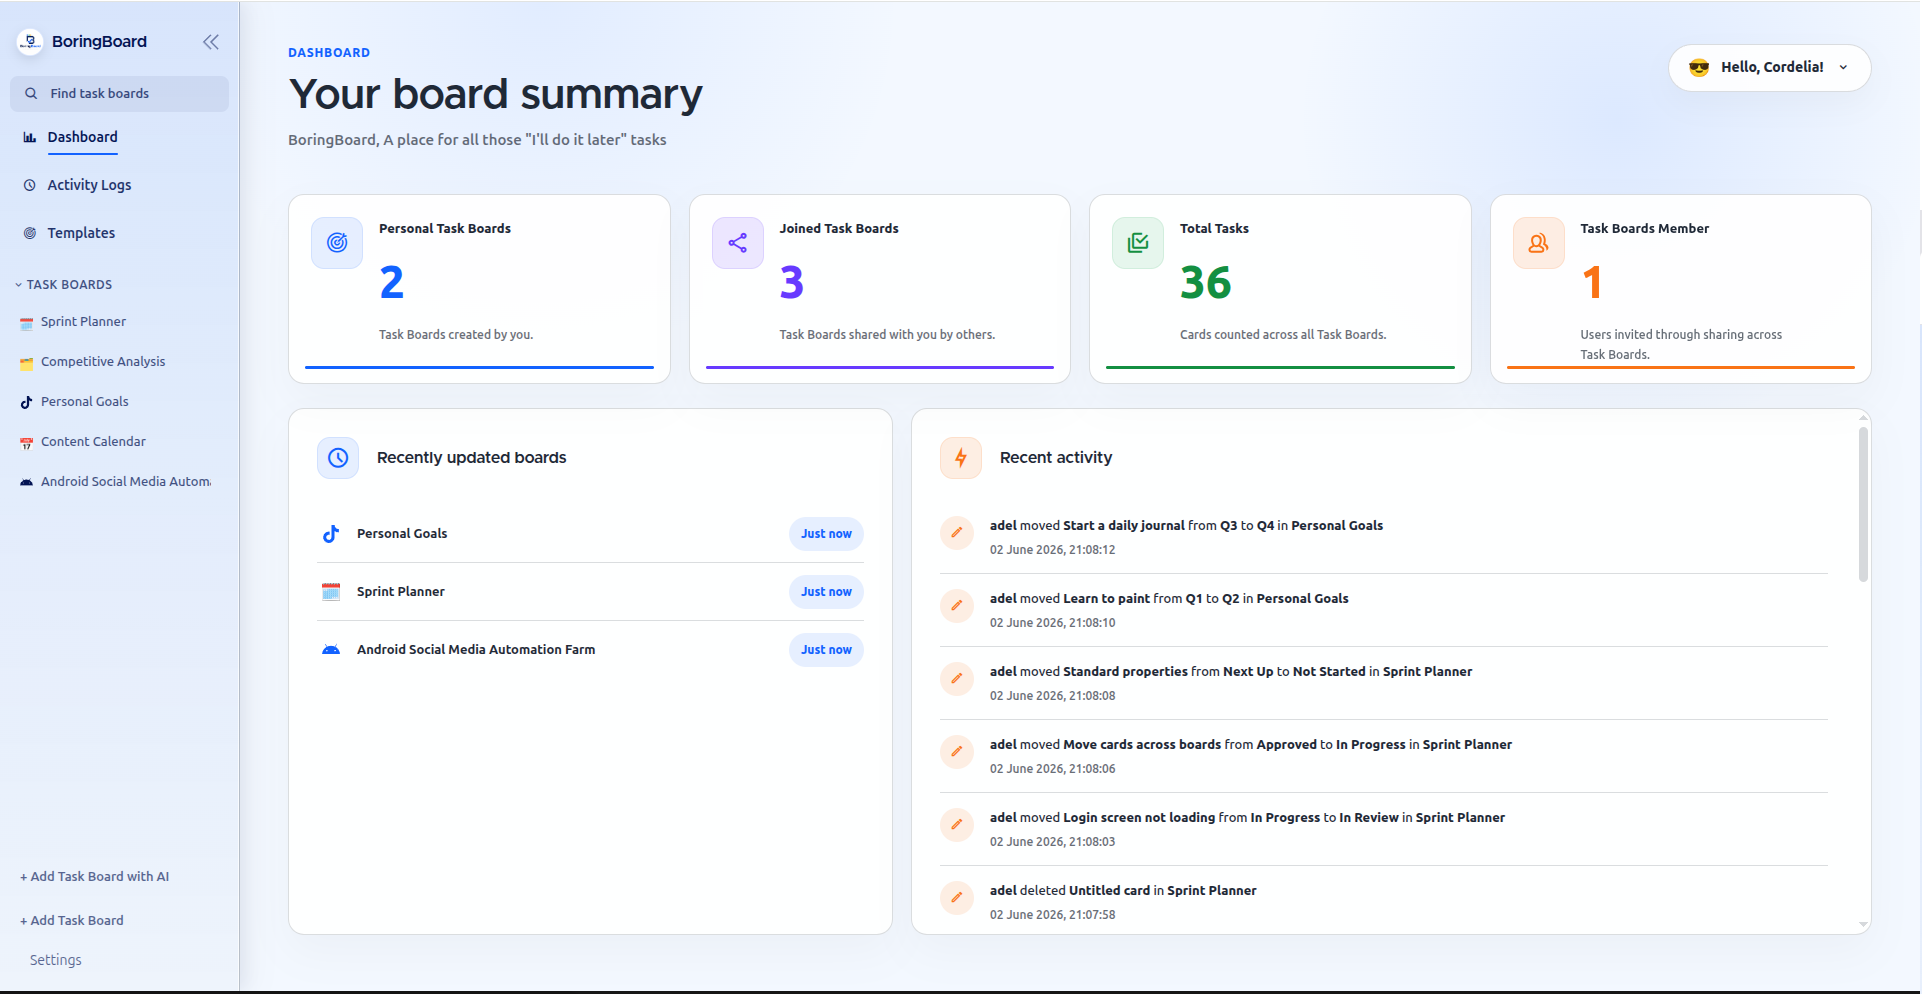
Task: Click Sprint Planner icon in recently updated
Action: pyautogui.click(x=331, y=592)
